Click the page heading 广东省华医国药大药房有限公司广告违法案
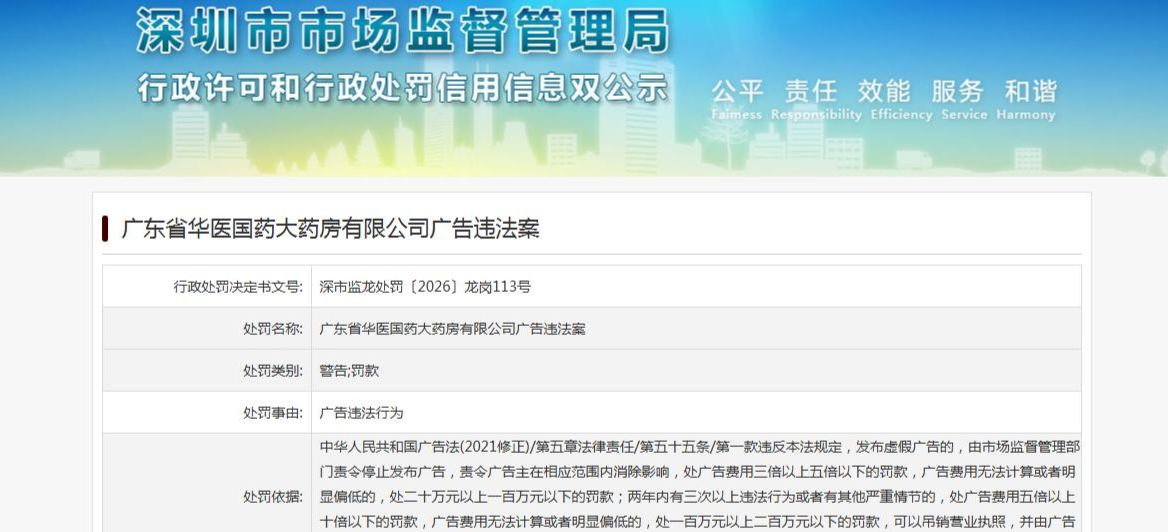 [330, 229]
